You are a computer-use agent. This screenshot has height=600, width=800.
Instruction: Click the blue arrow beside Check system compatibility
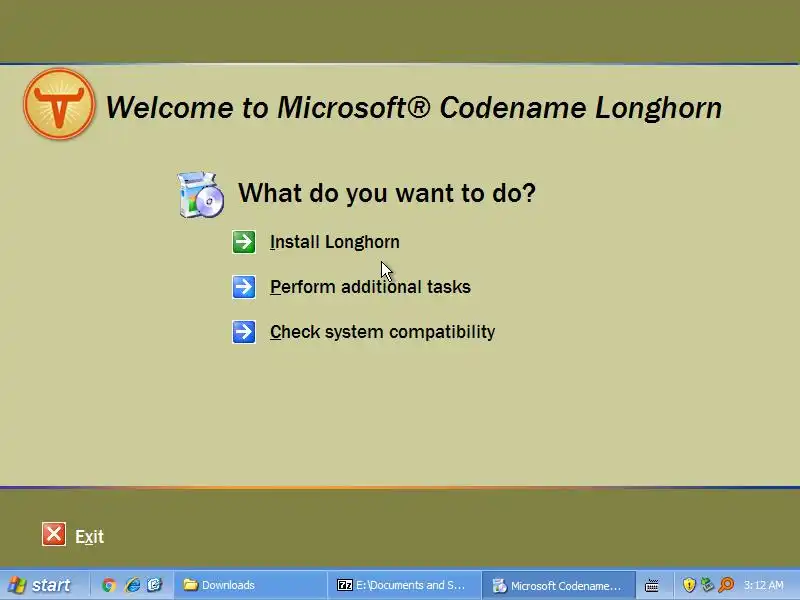pyautogui.click(x=244, y=332)
